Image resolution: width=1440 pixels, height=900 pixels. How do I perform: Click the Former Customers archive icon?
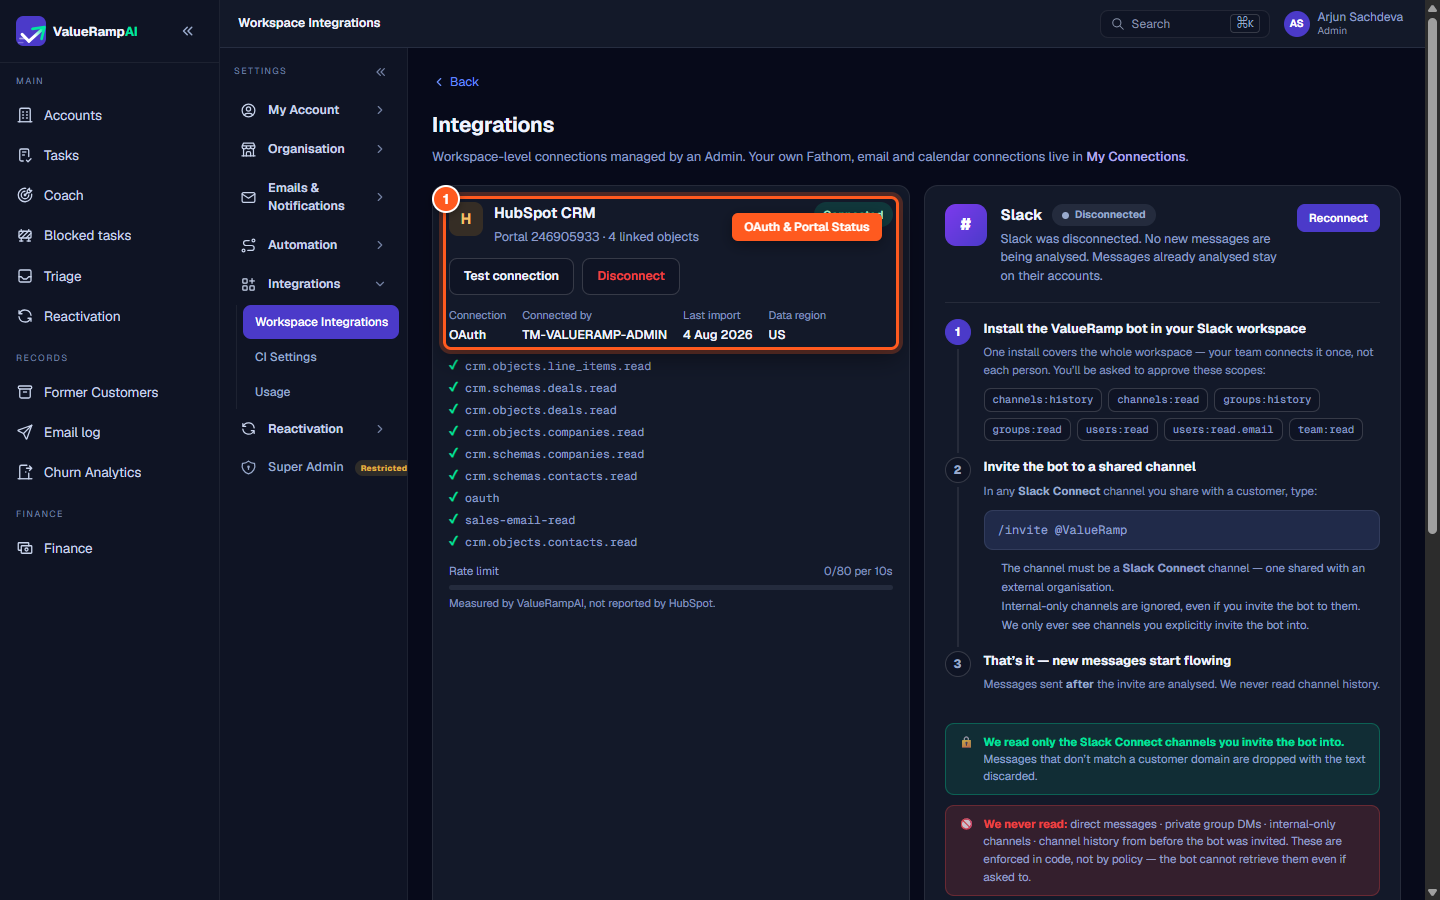pyautogui.click(x=25, y=392)
